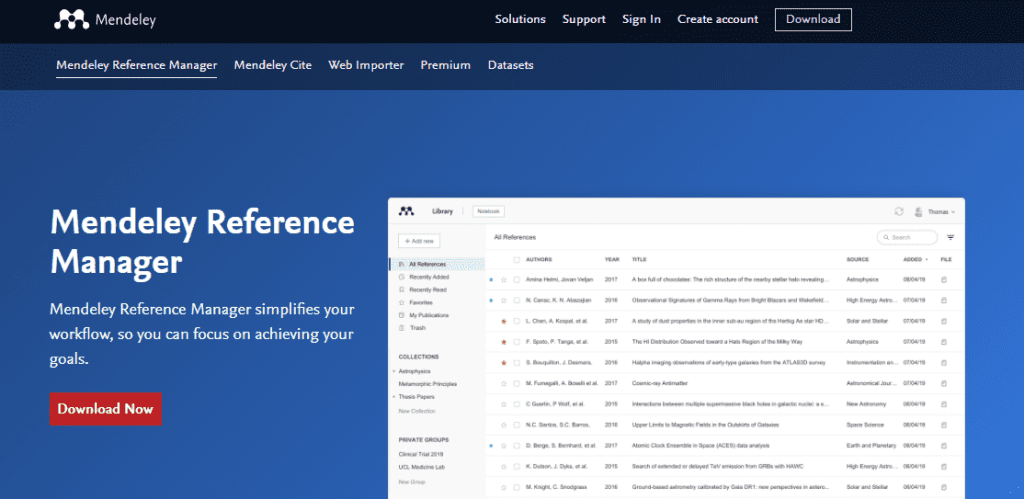Open the Premium tab
This screenshot has width=1024, height=499.
[x=445, y=65]
